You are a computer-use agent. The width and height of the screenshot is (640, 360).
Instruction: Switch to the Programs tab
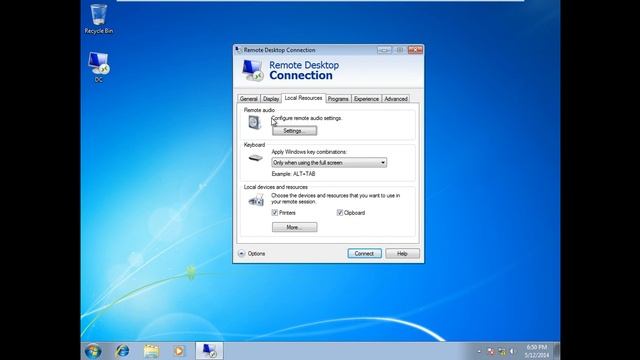(338, 99)
